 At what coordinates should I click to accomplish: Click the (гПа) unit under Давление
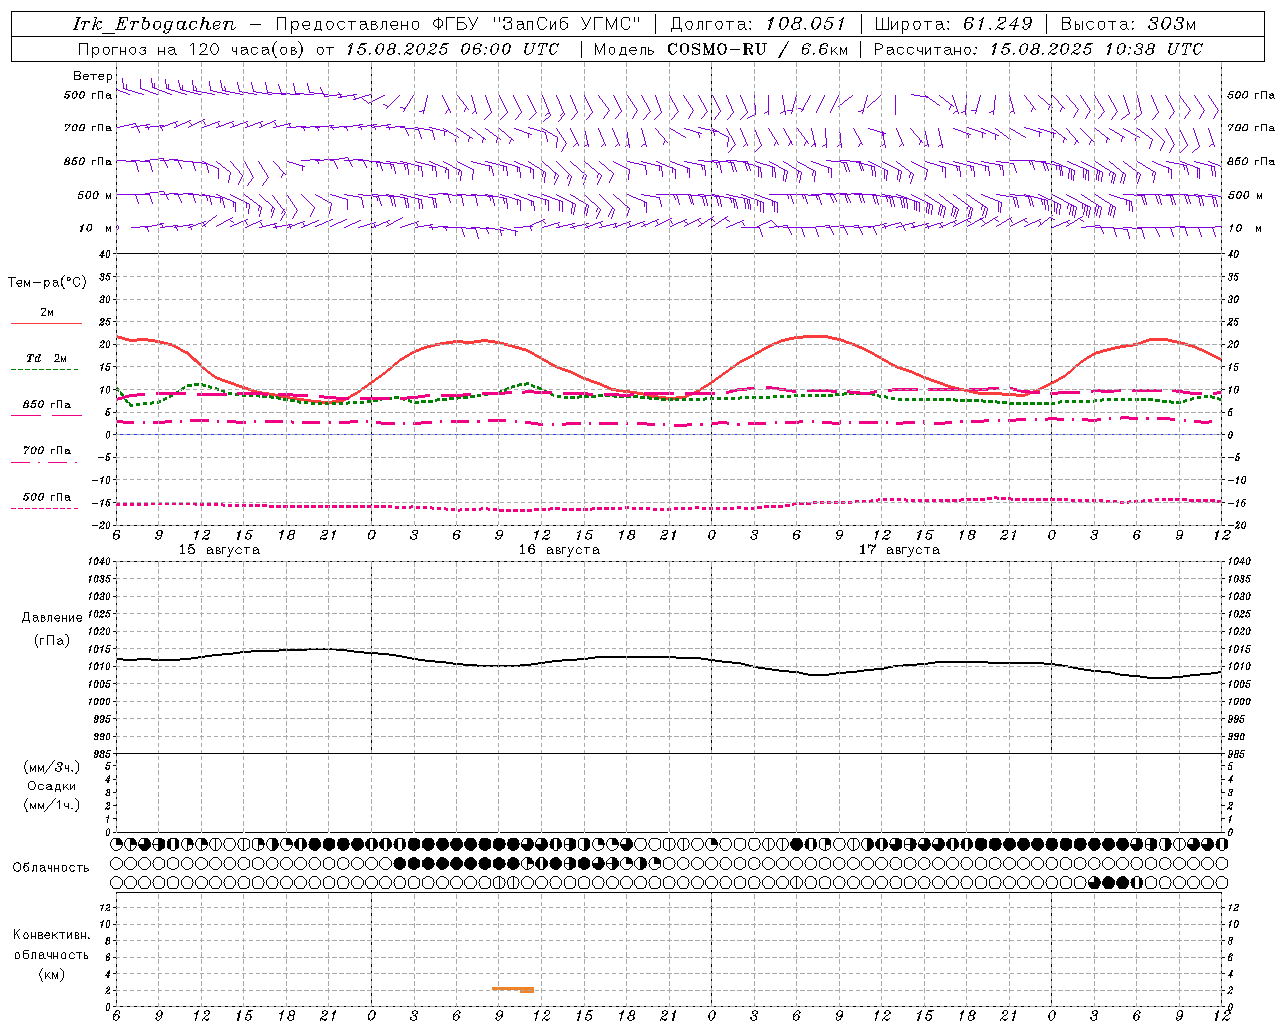(52, 640)
